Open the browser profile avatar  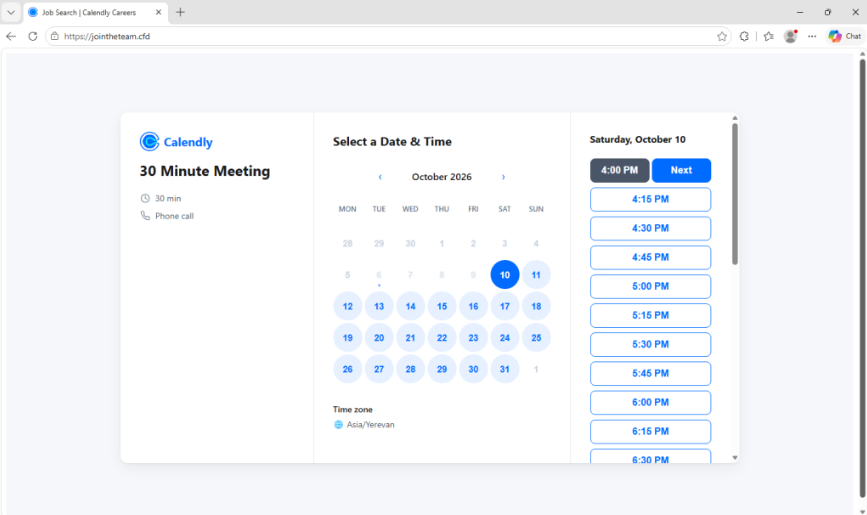coord(791,36)
